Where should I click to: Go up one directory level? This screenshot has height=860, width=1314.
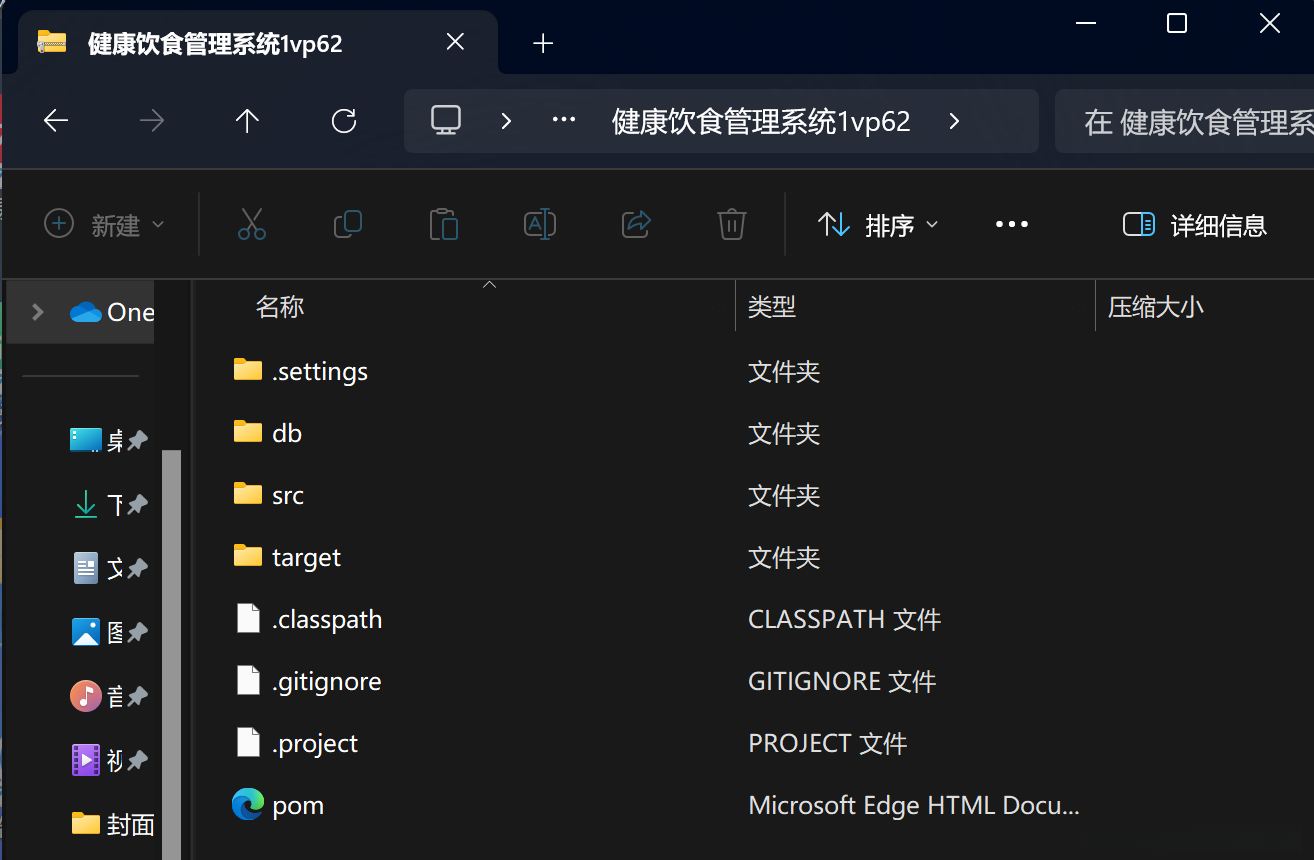coord(247,122)
